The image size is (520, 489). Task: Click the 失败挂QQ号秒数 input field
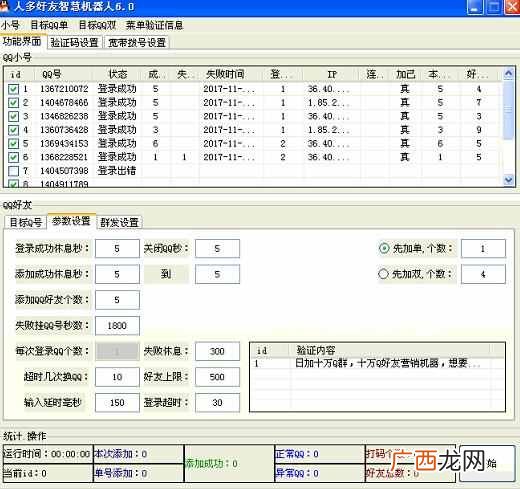[117, 326]
